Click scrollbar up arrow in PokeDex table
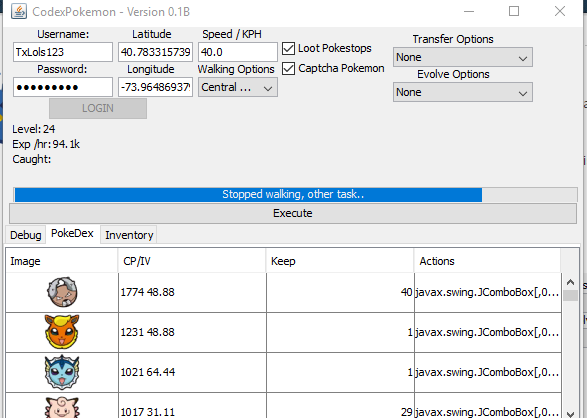This screenshot has height=418, width=587. point(570,282)
